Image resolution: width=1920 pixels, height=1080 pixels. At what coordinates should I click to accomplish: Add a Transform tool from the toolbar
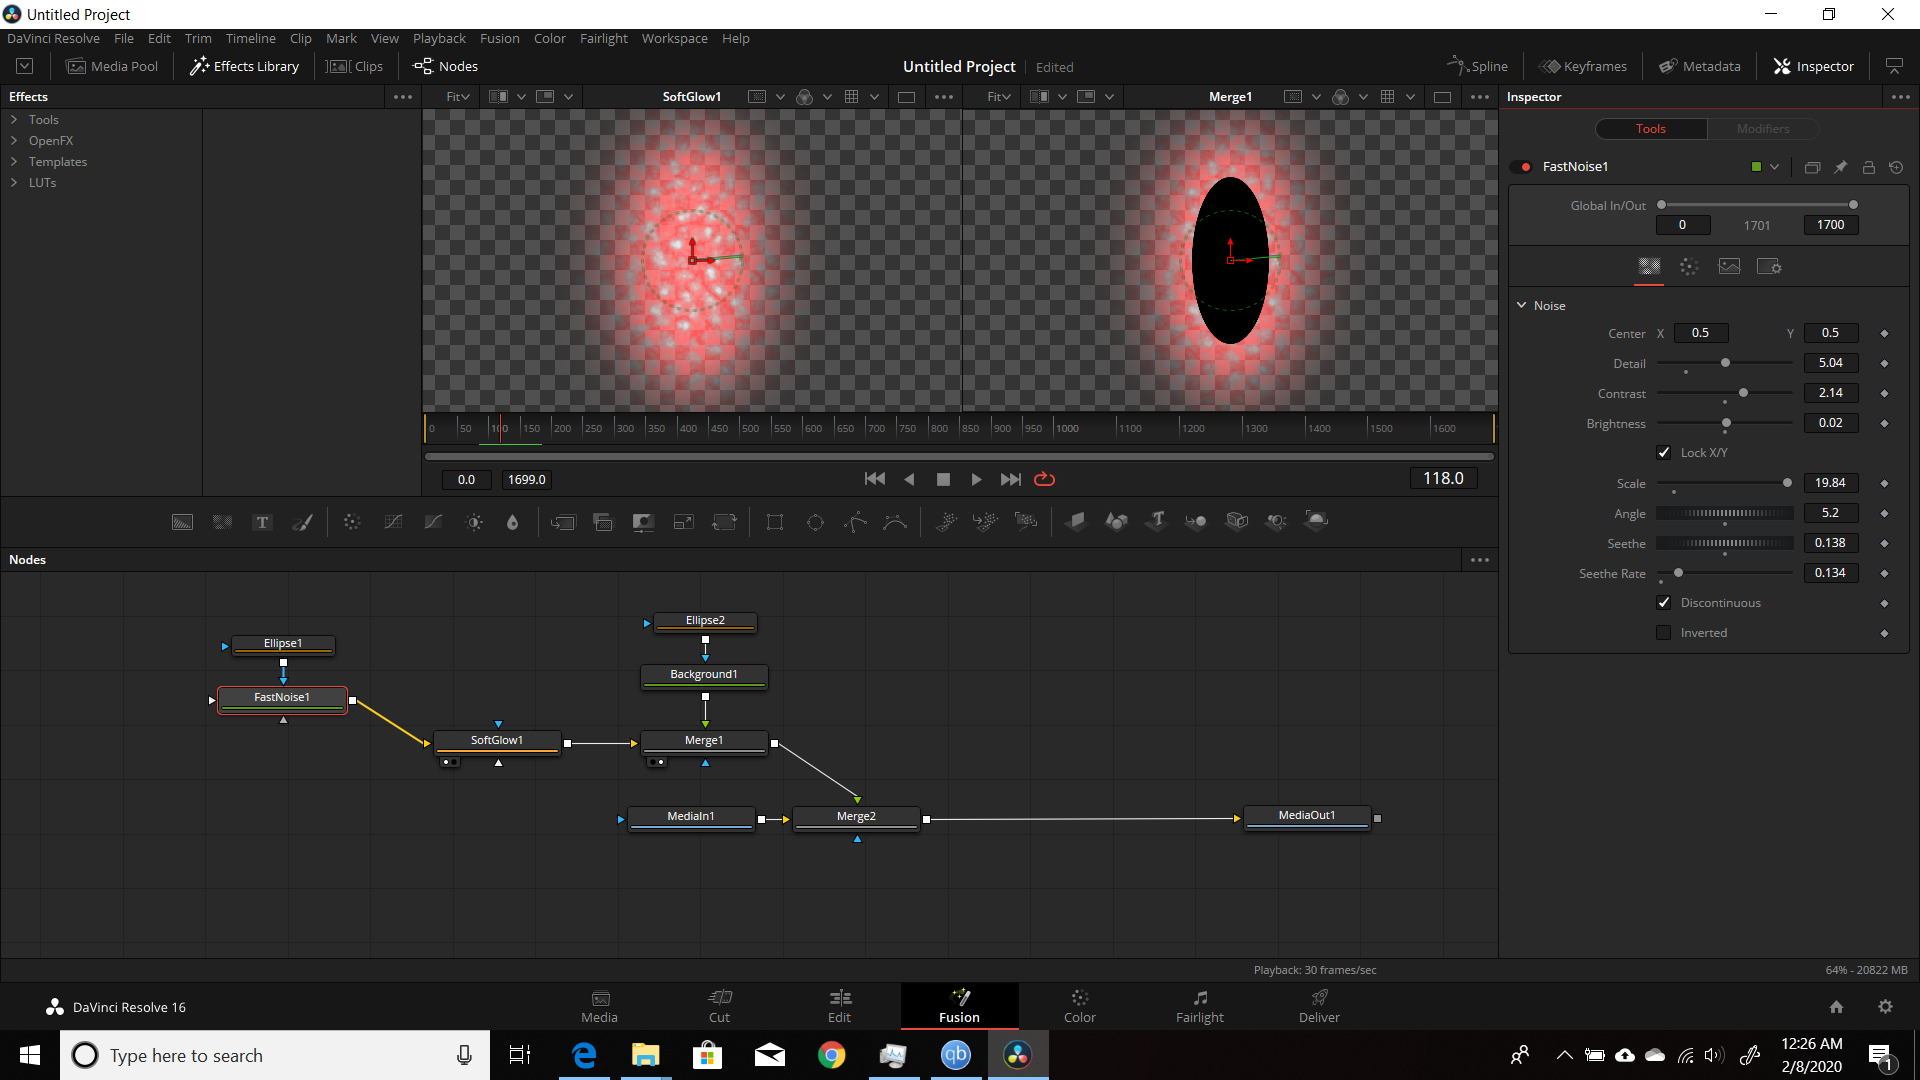pyautogui.click(x=724, y=522)
